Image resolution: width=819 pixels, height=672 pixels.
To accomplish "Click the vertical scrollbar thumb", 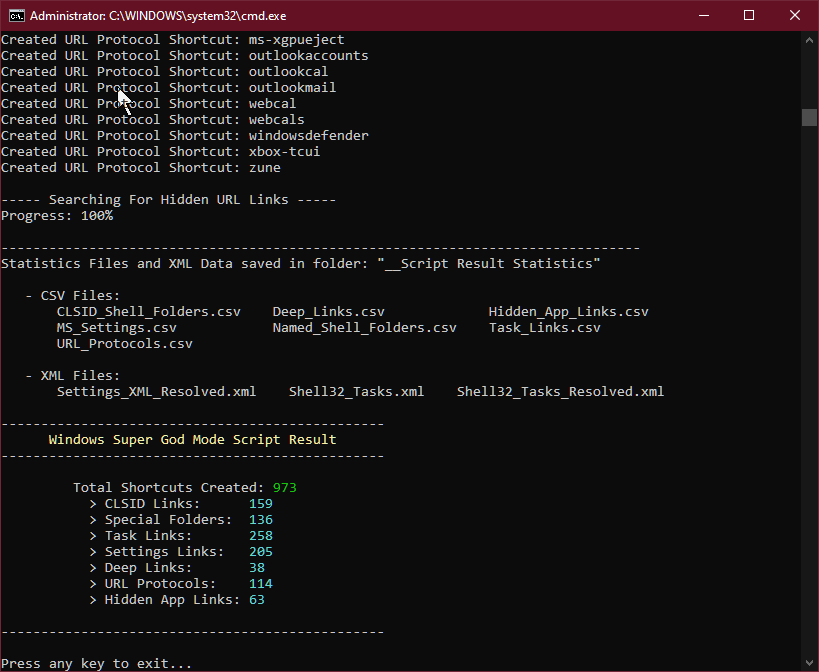I will (809, 117).
